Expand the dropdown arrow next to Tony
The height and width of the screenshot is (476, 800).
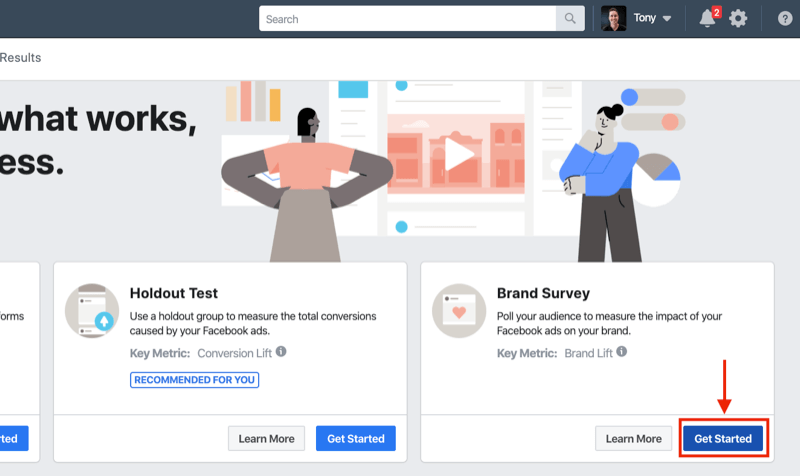pyautogui.click(x=667, y=19)
